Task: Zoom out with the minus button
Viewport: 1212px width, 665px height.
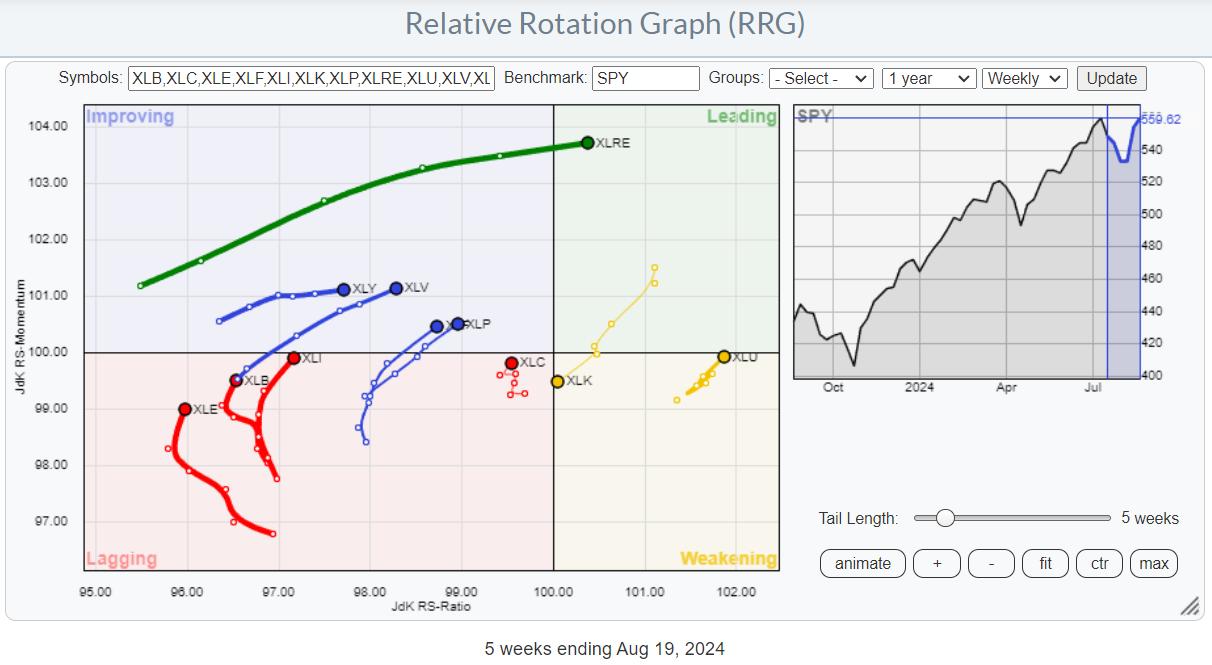Action: (991, 563)
